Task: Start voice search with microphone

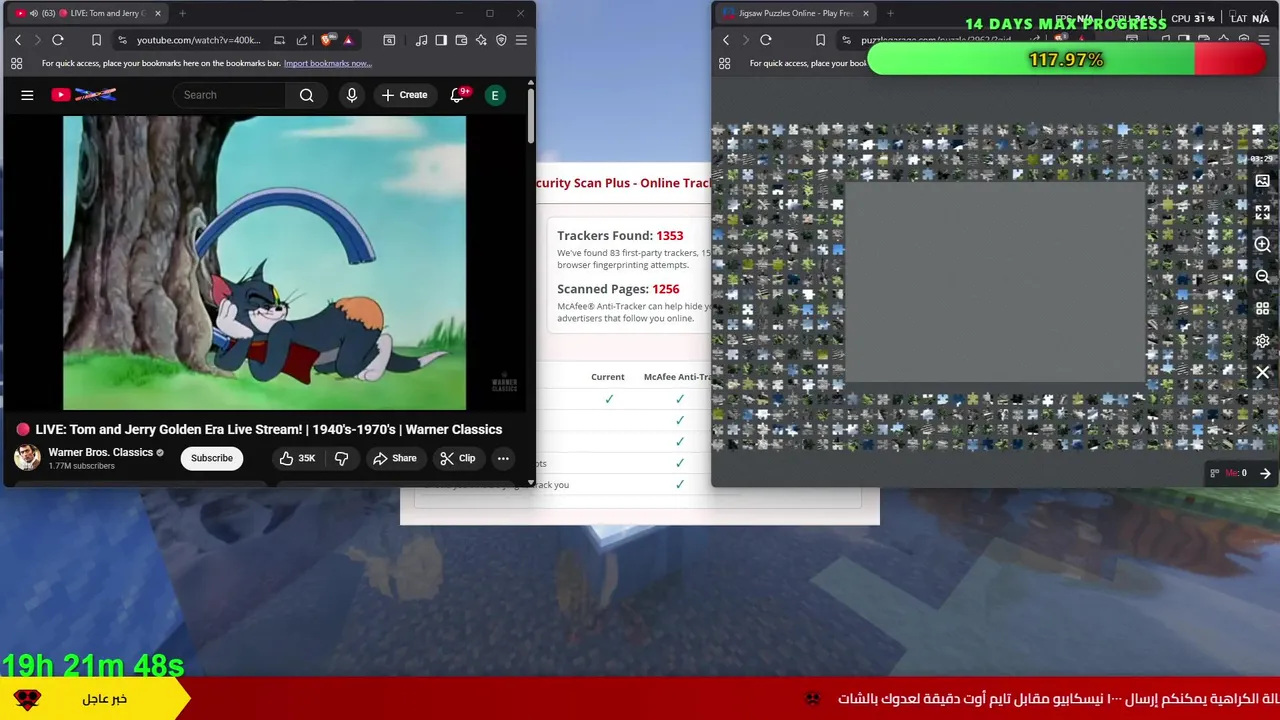Action: coord(351,95)
